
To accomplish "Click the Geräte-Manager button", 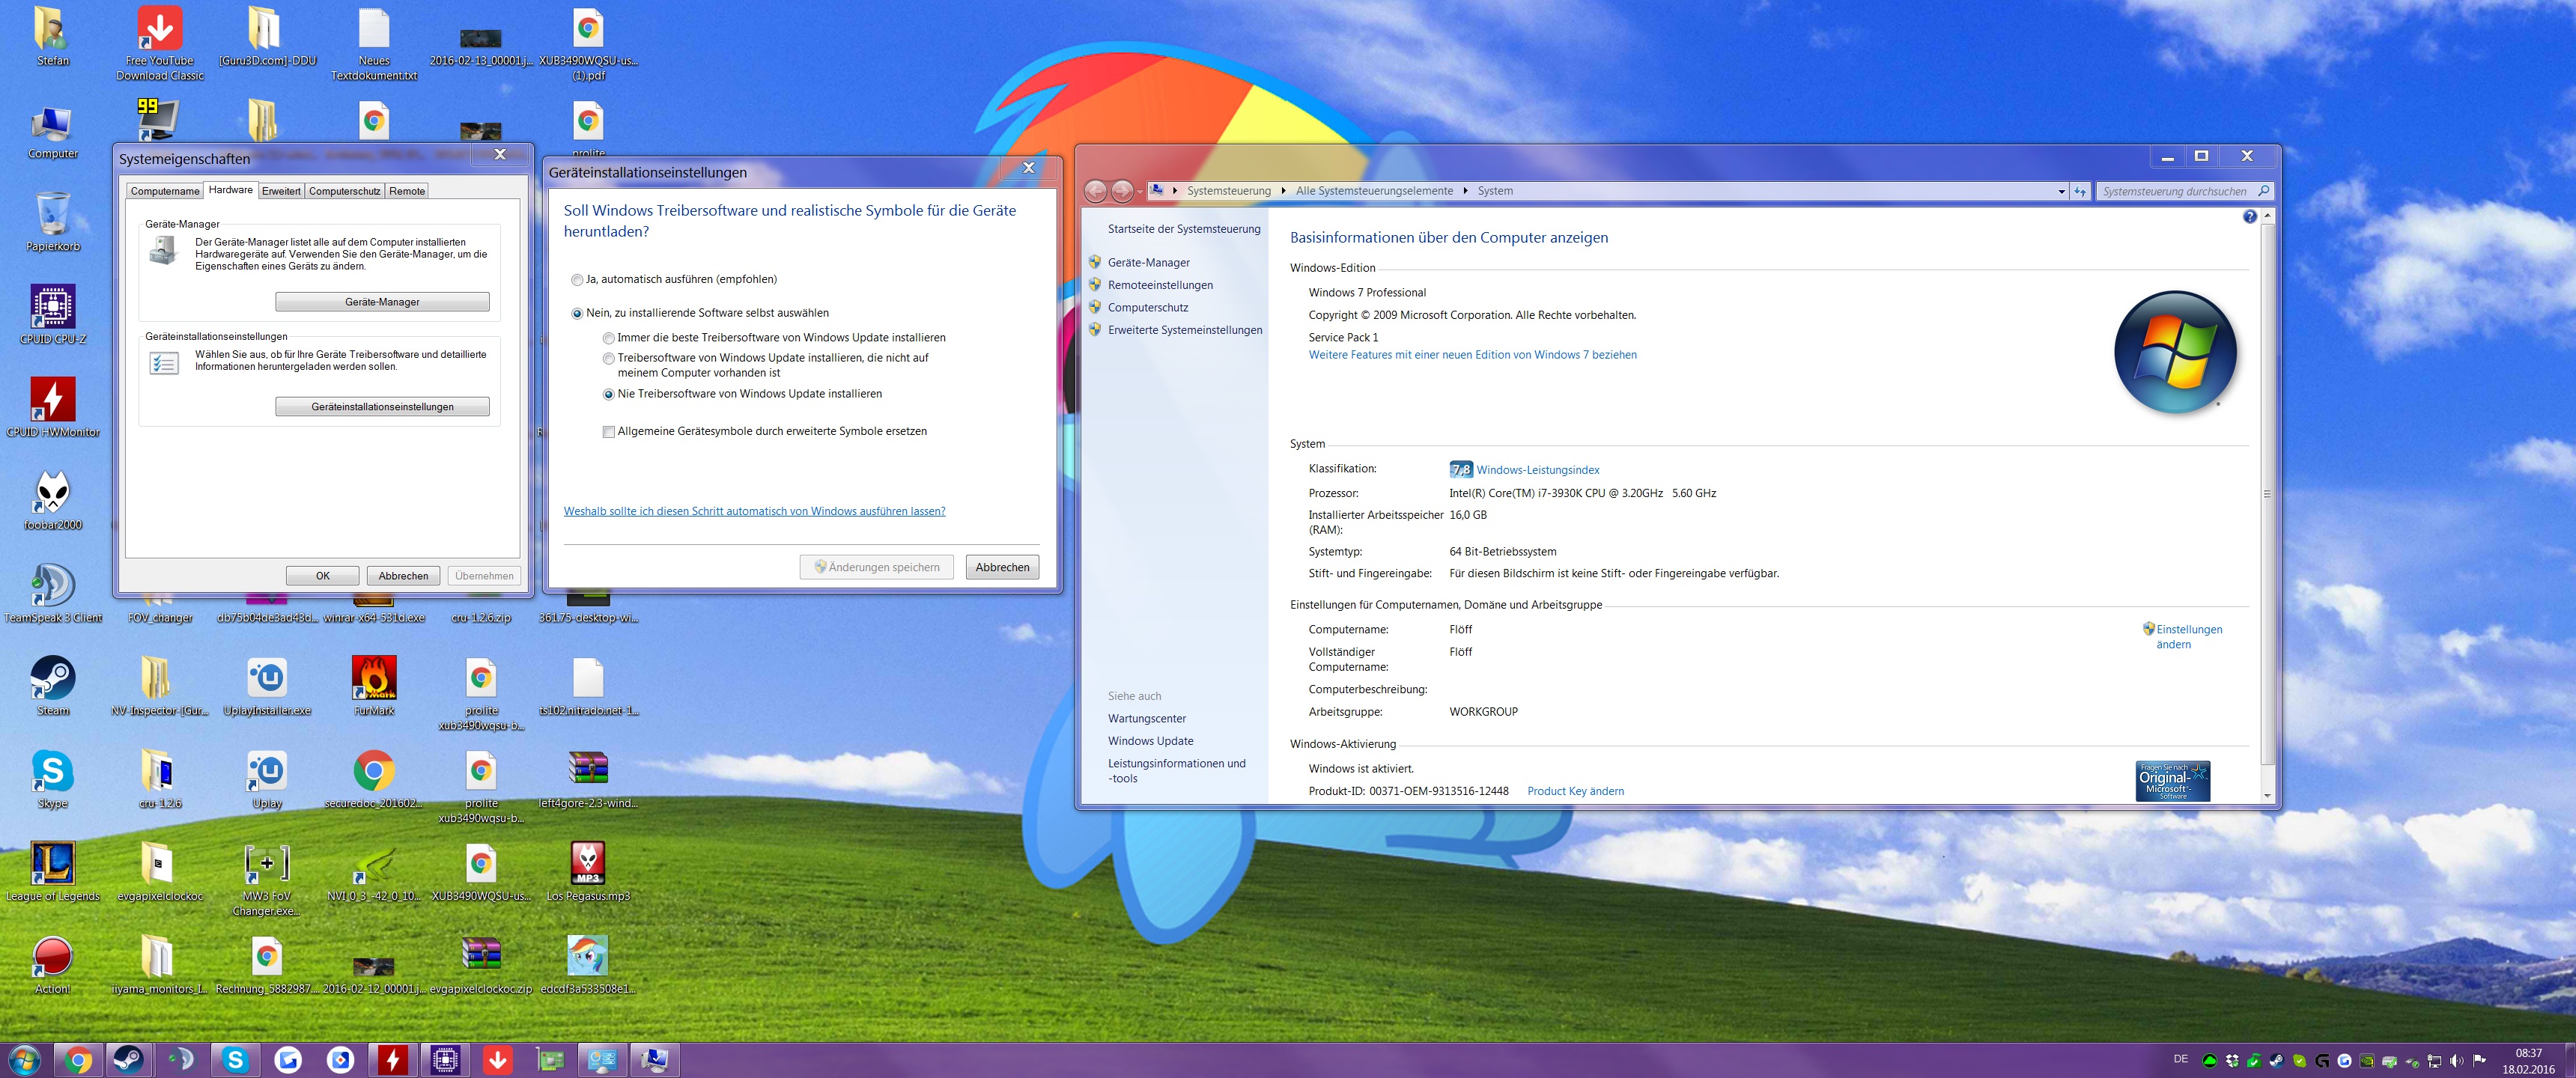I will (x=382, y=302).
